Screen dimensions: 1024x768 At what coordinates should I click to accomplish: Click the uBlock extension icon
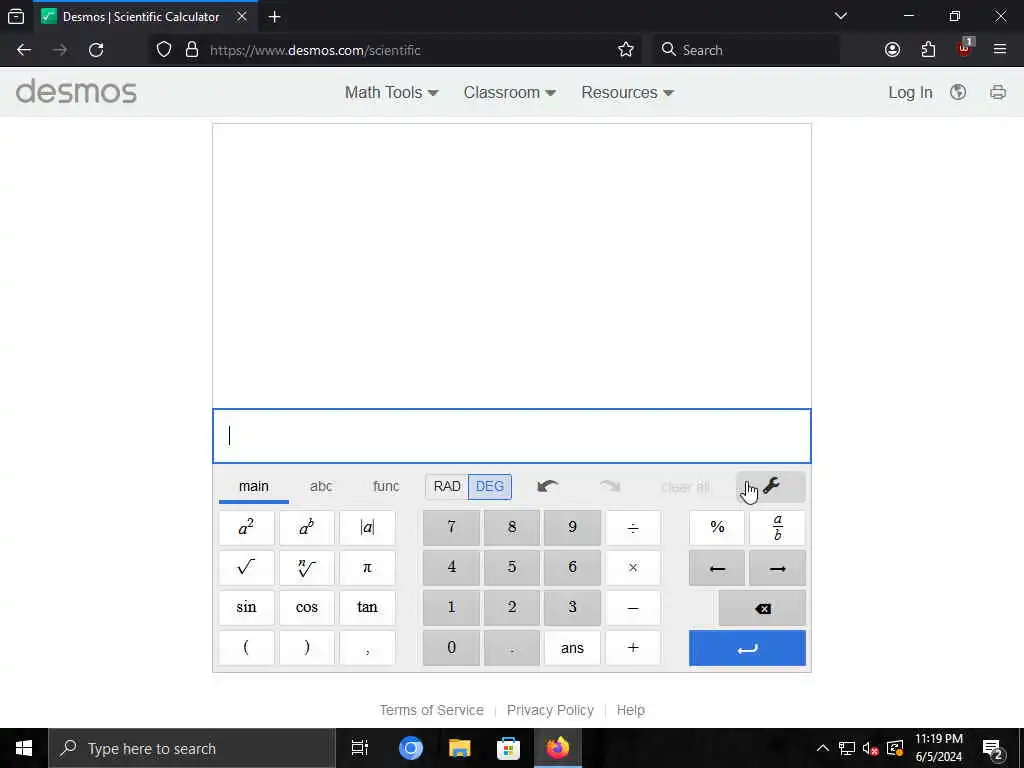pos(965,48)
